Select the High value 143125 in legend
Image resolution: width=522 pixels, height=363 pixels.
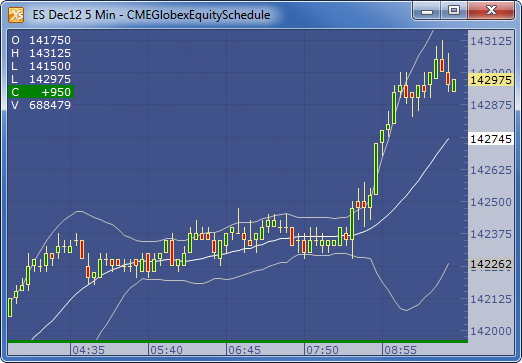click(50, 53)
